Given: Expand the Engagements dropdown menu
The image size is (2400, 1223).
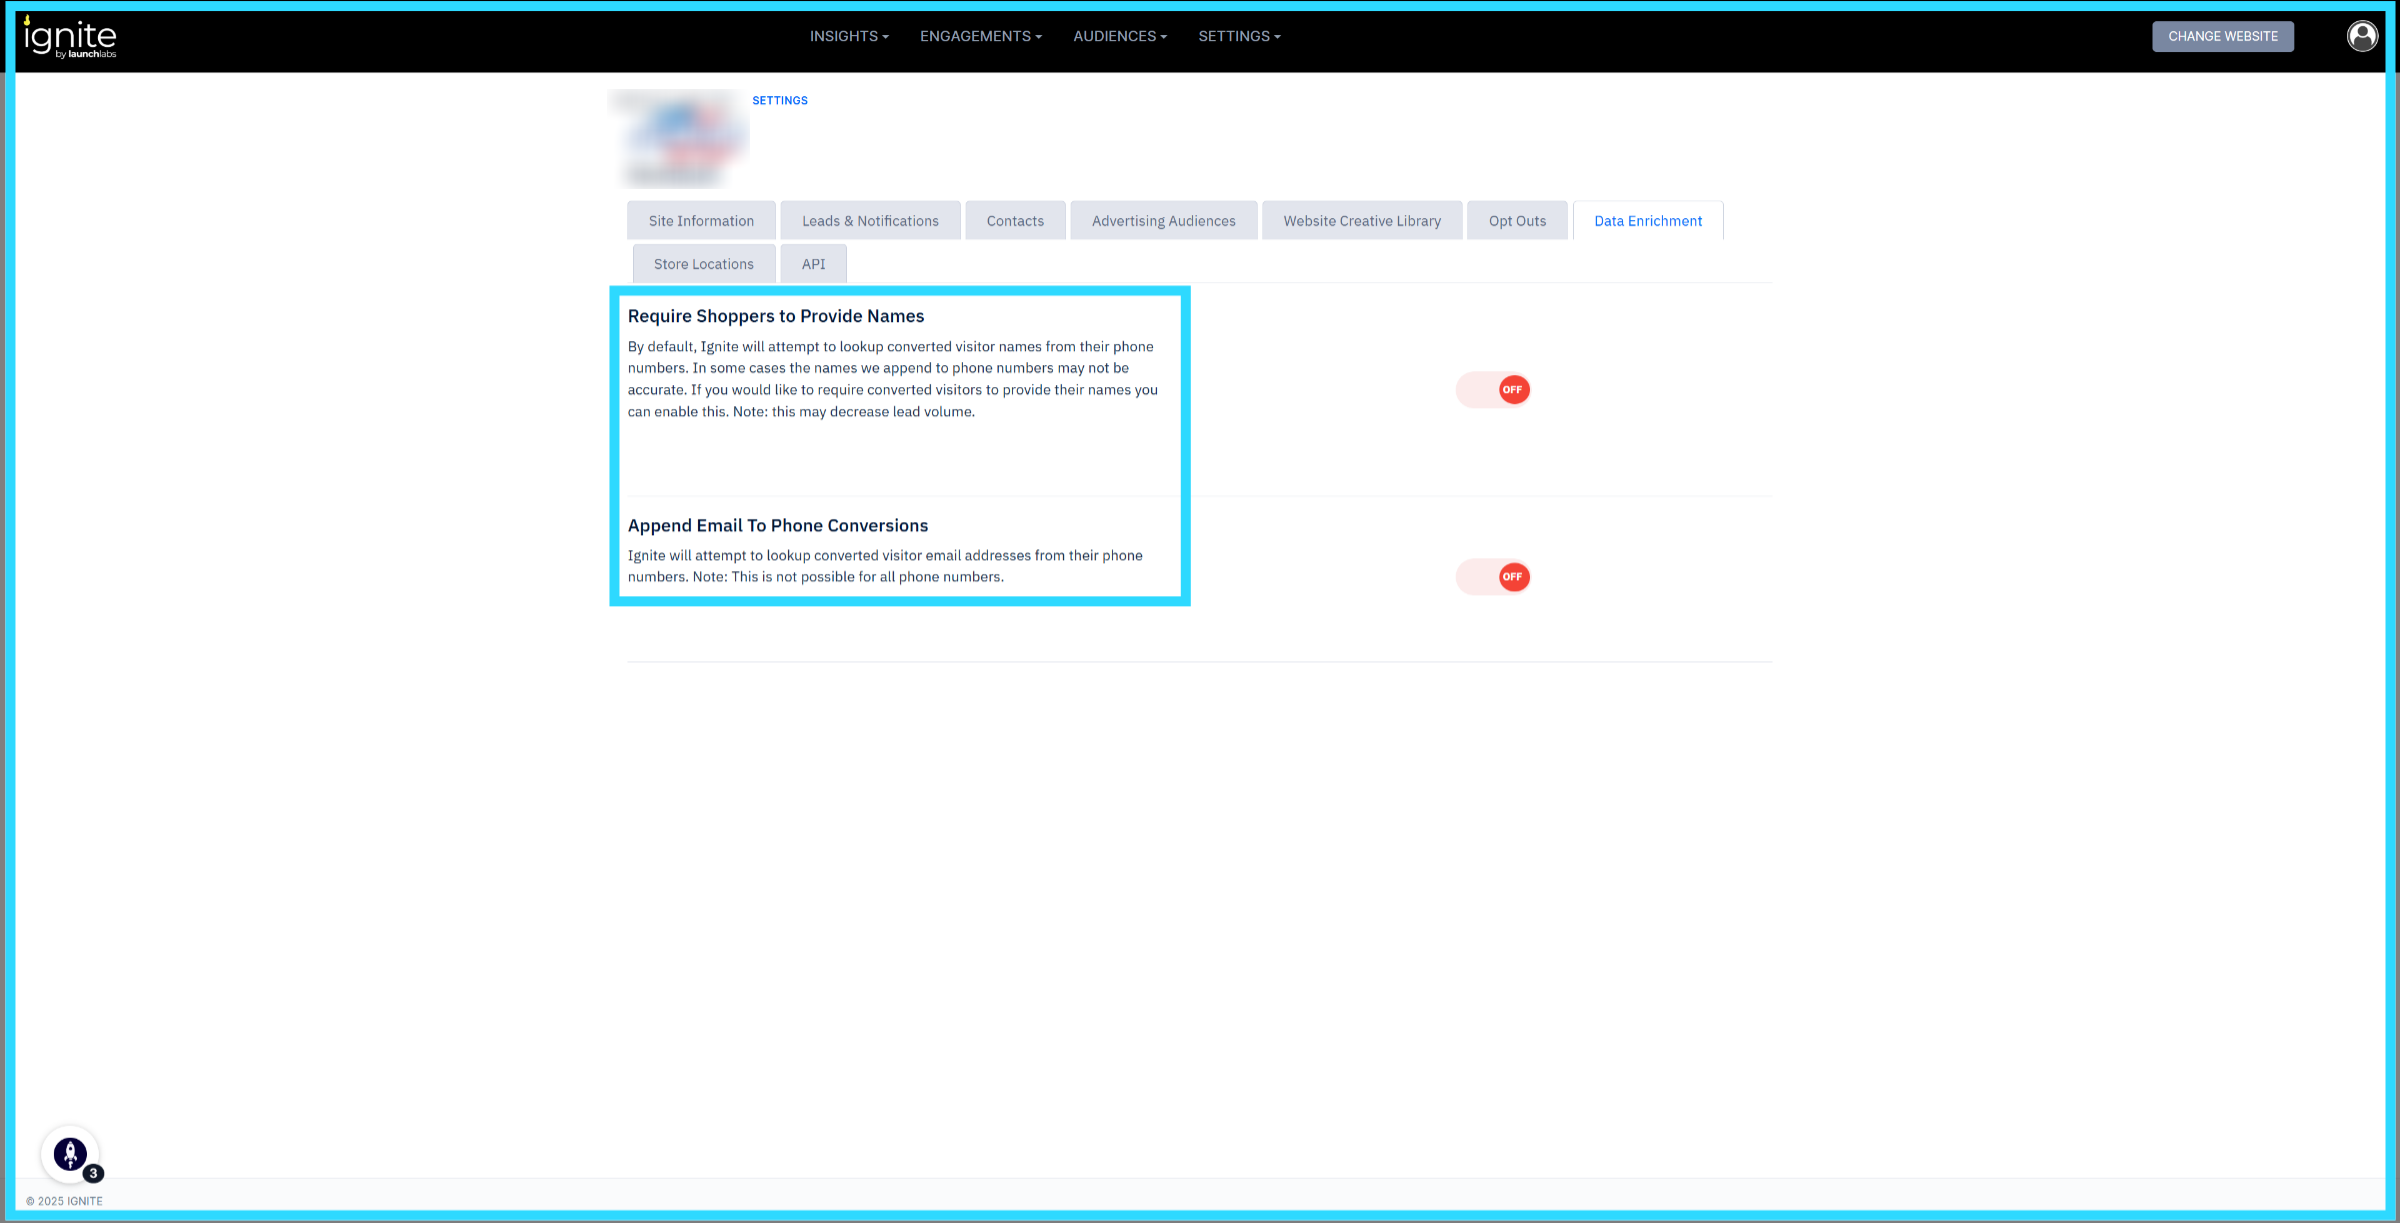Looking at the screenshot, I should click(x=980, y=36).
